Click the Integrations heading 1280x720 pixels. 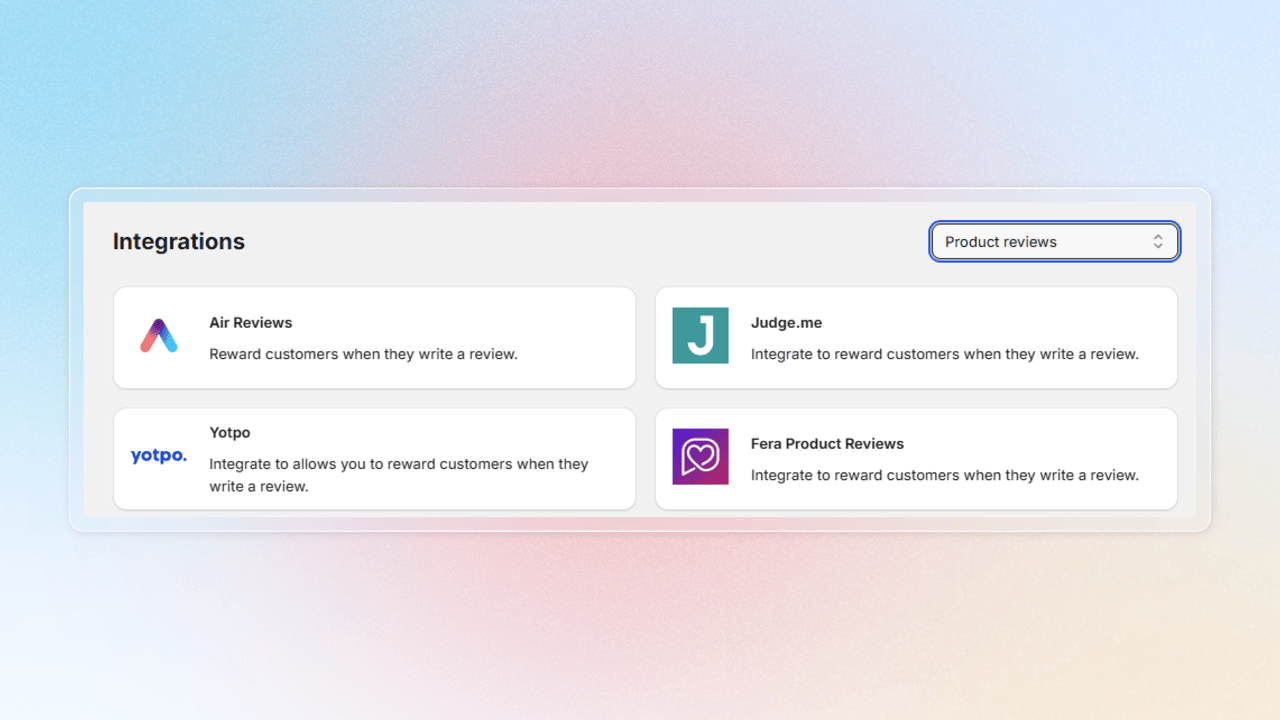point(179,242)
